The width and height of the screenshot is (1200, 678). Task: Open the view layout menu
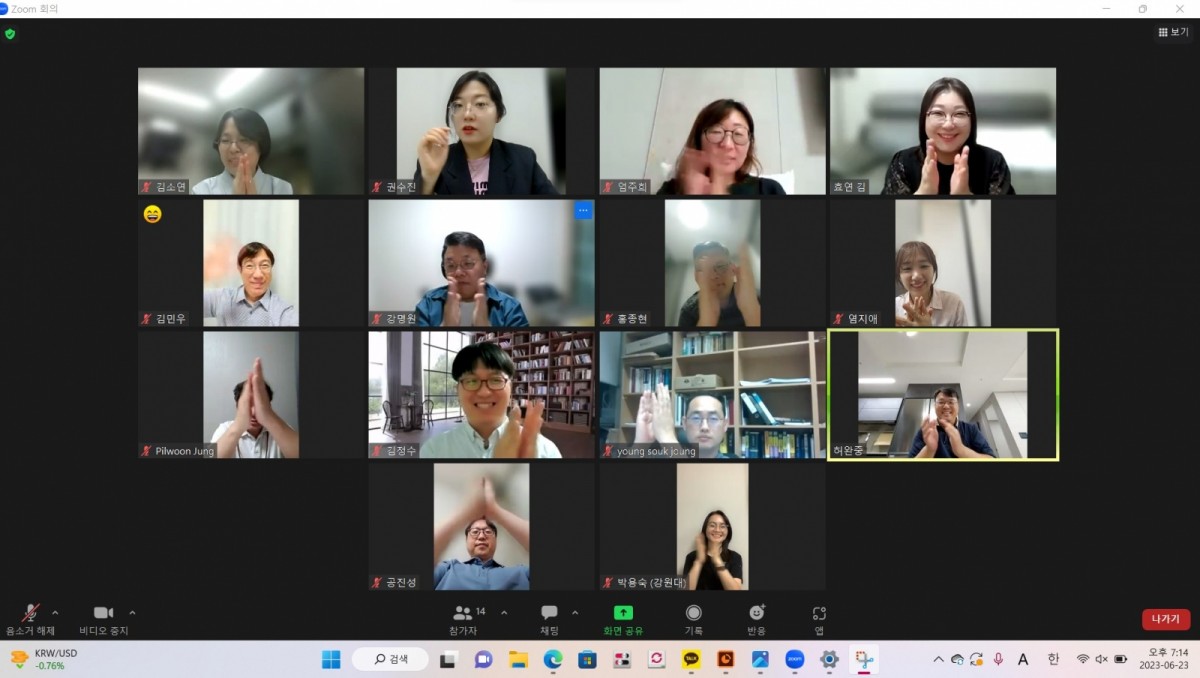1174,32
